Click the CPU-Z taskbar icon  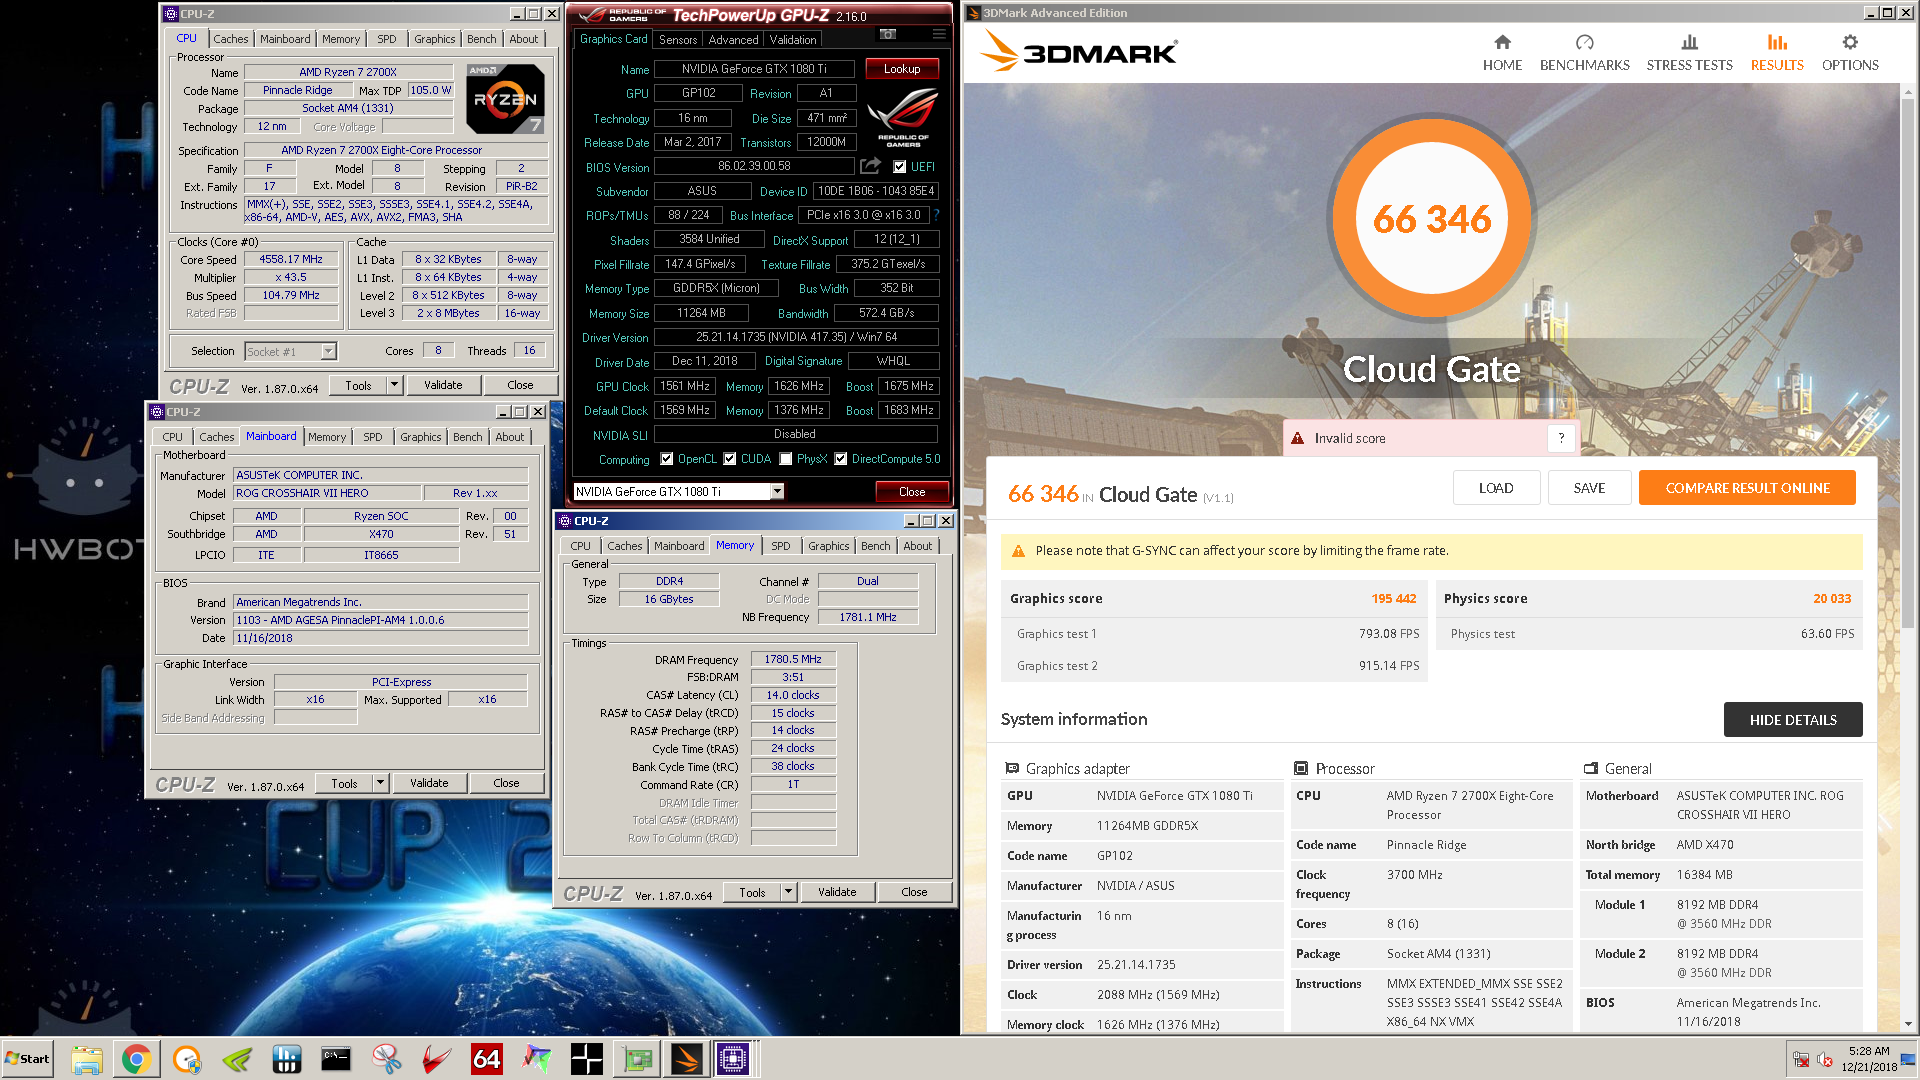[x=733, y=1059]
